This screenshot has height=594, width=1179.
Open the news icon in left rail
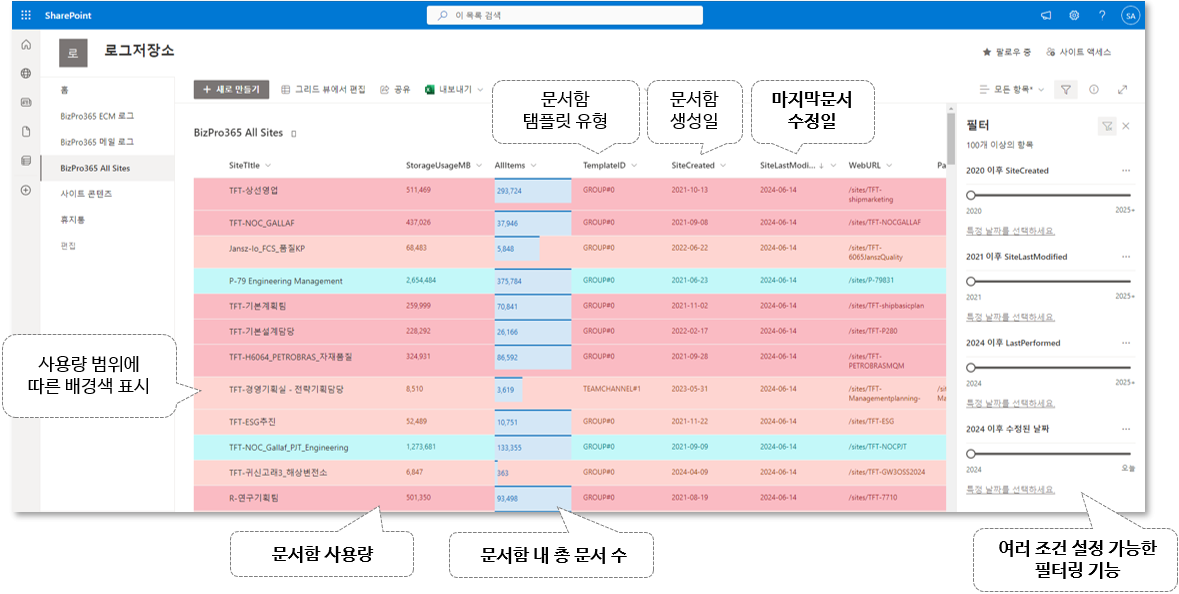point(26,102)
